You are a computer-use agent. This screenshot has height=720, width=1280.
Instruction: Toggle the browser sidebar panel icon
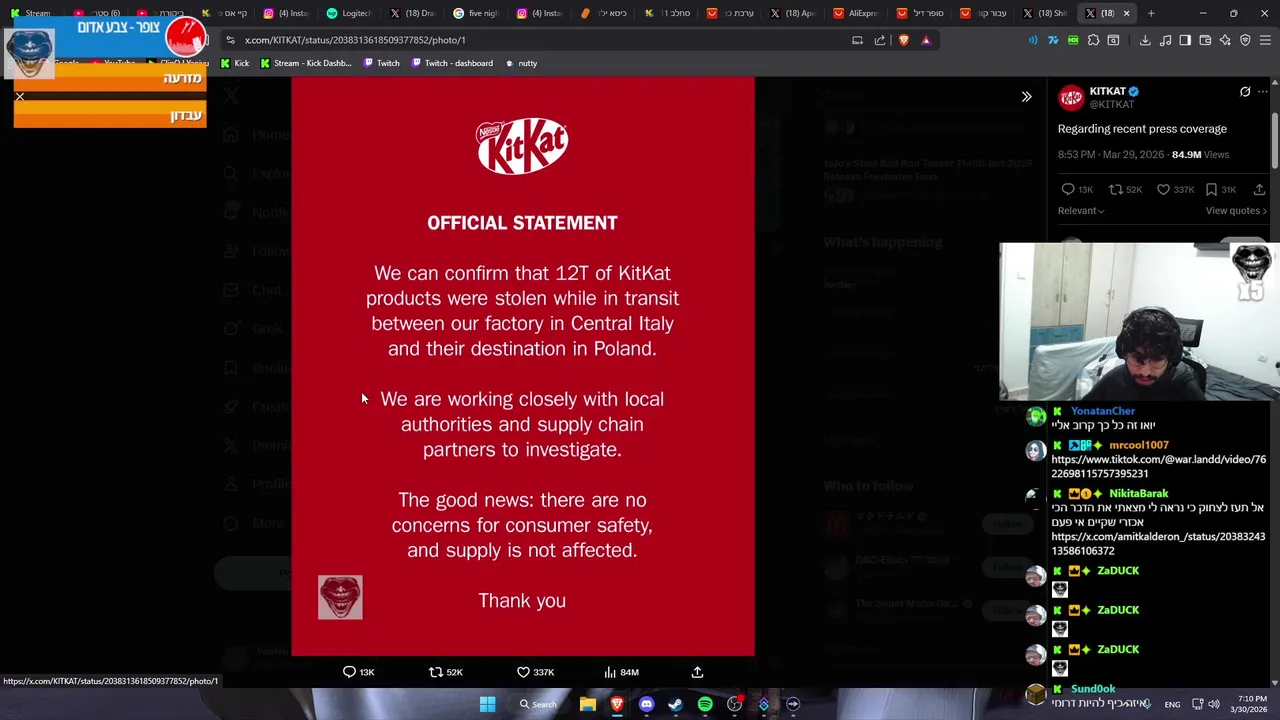(1185, 40)
